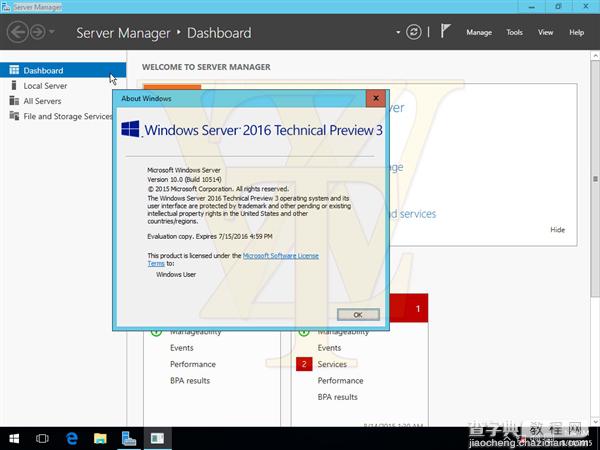This screenshot has height=450, width=600.
Task: Click the Back navigation arrow in Server Manager
Action: click(x=18, y=32)
